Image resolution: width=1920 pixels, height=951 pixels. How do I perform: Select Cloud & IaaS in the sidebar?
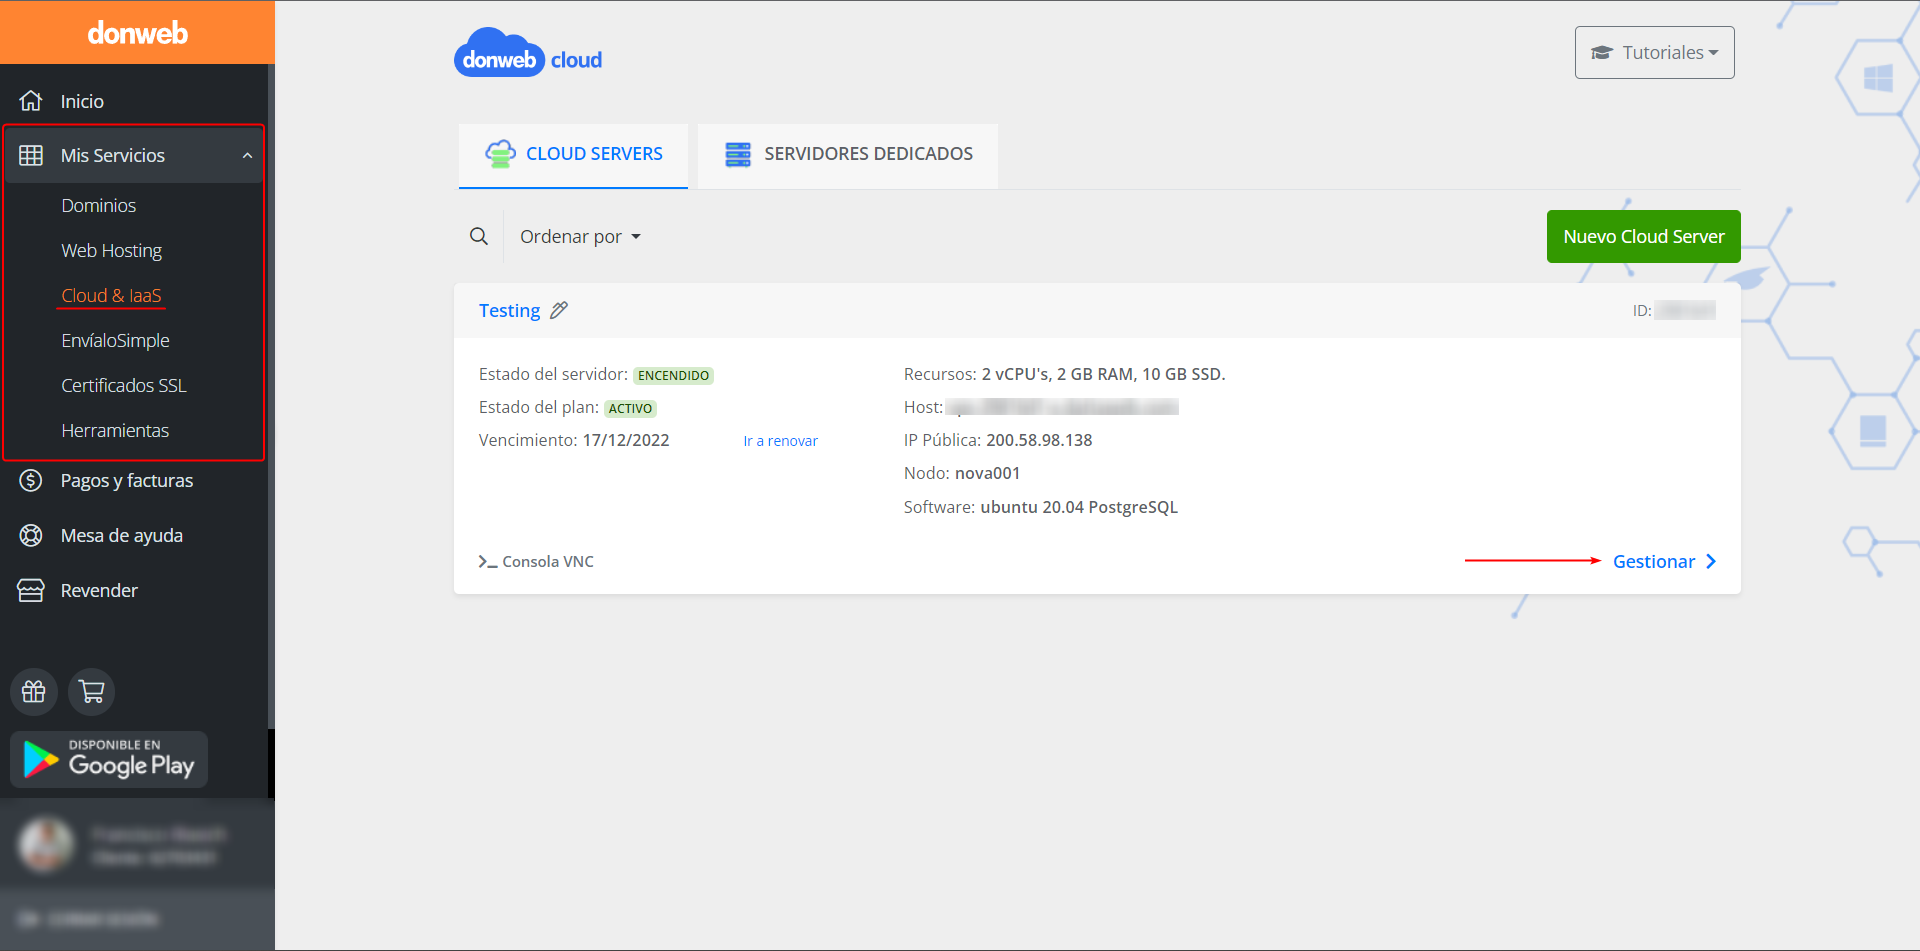pos(111,295)
